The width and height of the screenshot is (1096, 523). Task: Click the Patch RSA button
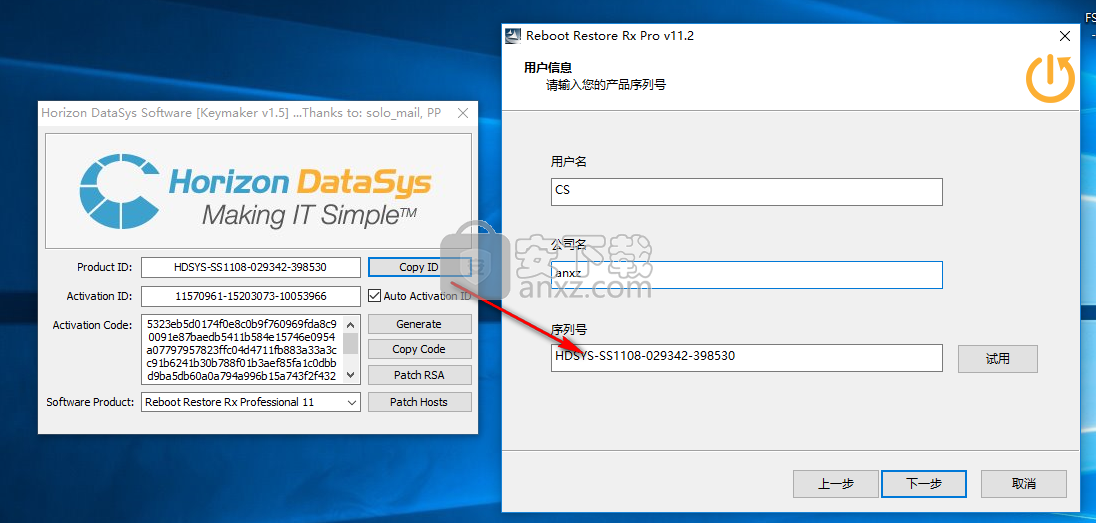(419, 375)
